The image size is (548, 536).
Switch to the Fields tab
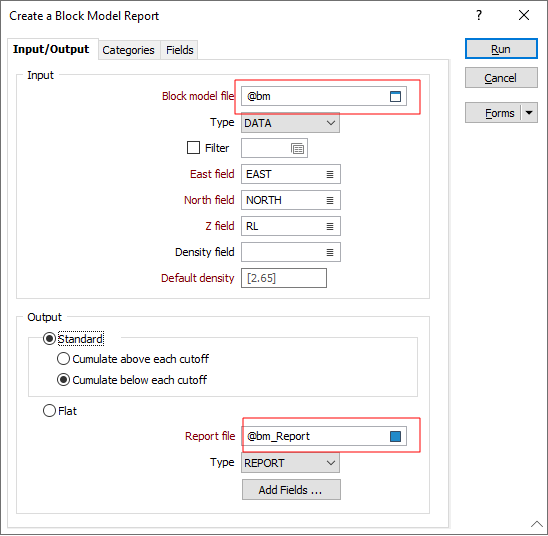[180, 50]
